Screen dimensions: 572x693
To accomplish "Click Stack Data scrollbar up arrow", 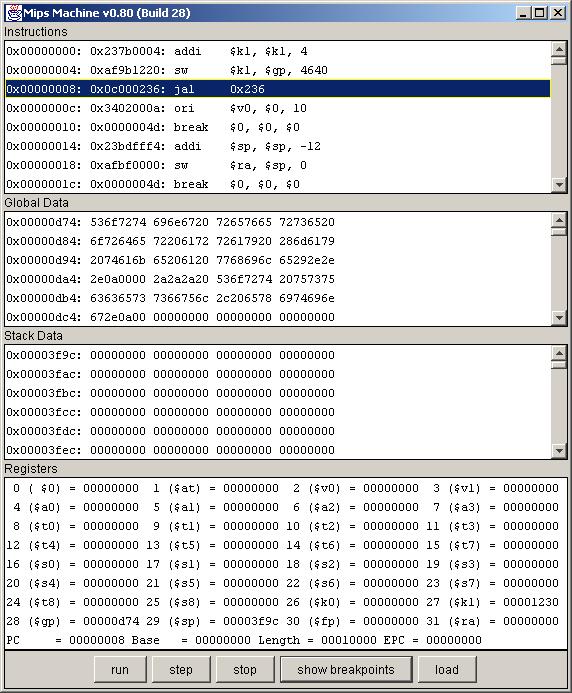I will coord(559,353).
